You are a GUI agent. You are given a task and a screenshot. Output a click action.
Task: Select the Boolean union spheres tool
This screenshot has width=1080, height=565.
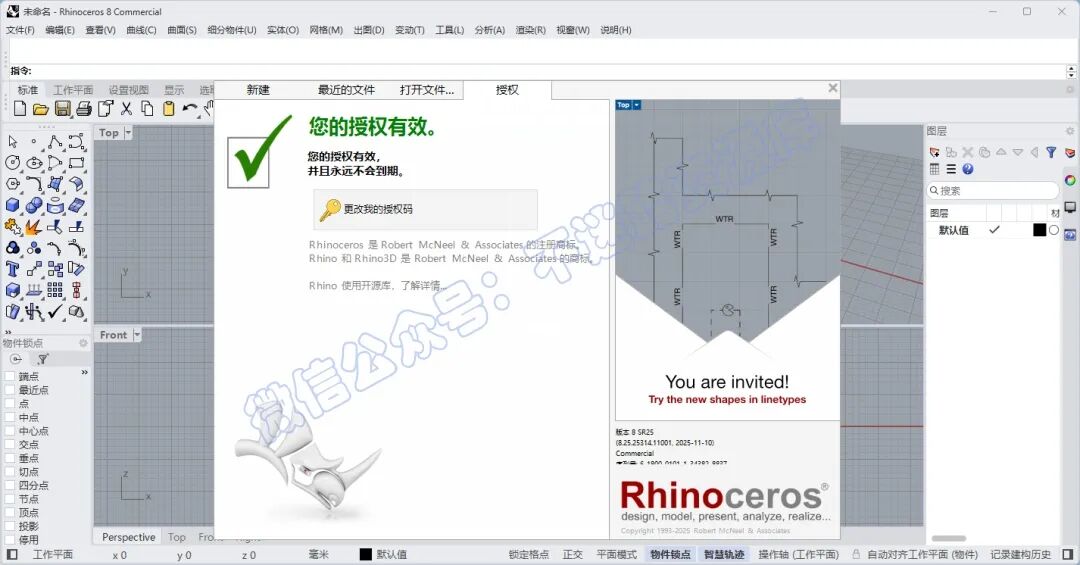point(34,205)
